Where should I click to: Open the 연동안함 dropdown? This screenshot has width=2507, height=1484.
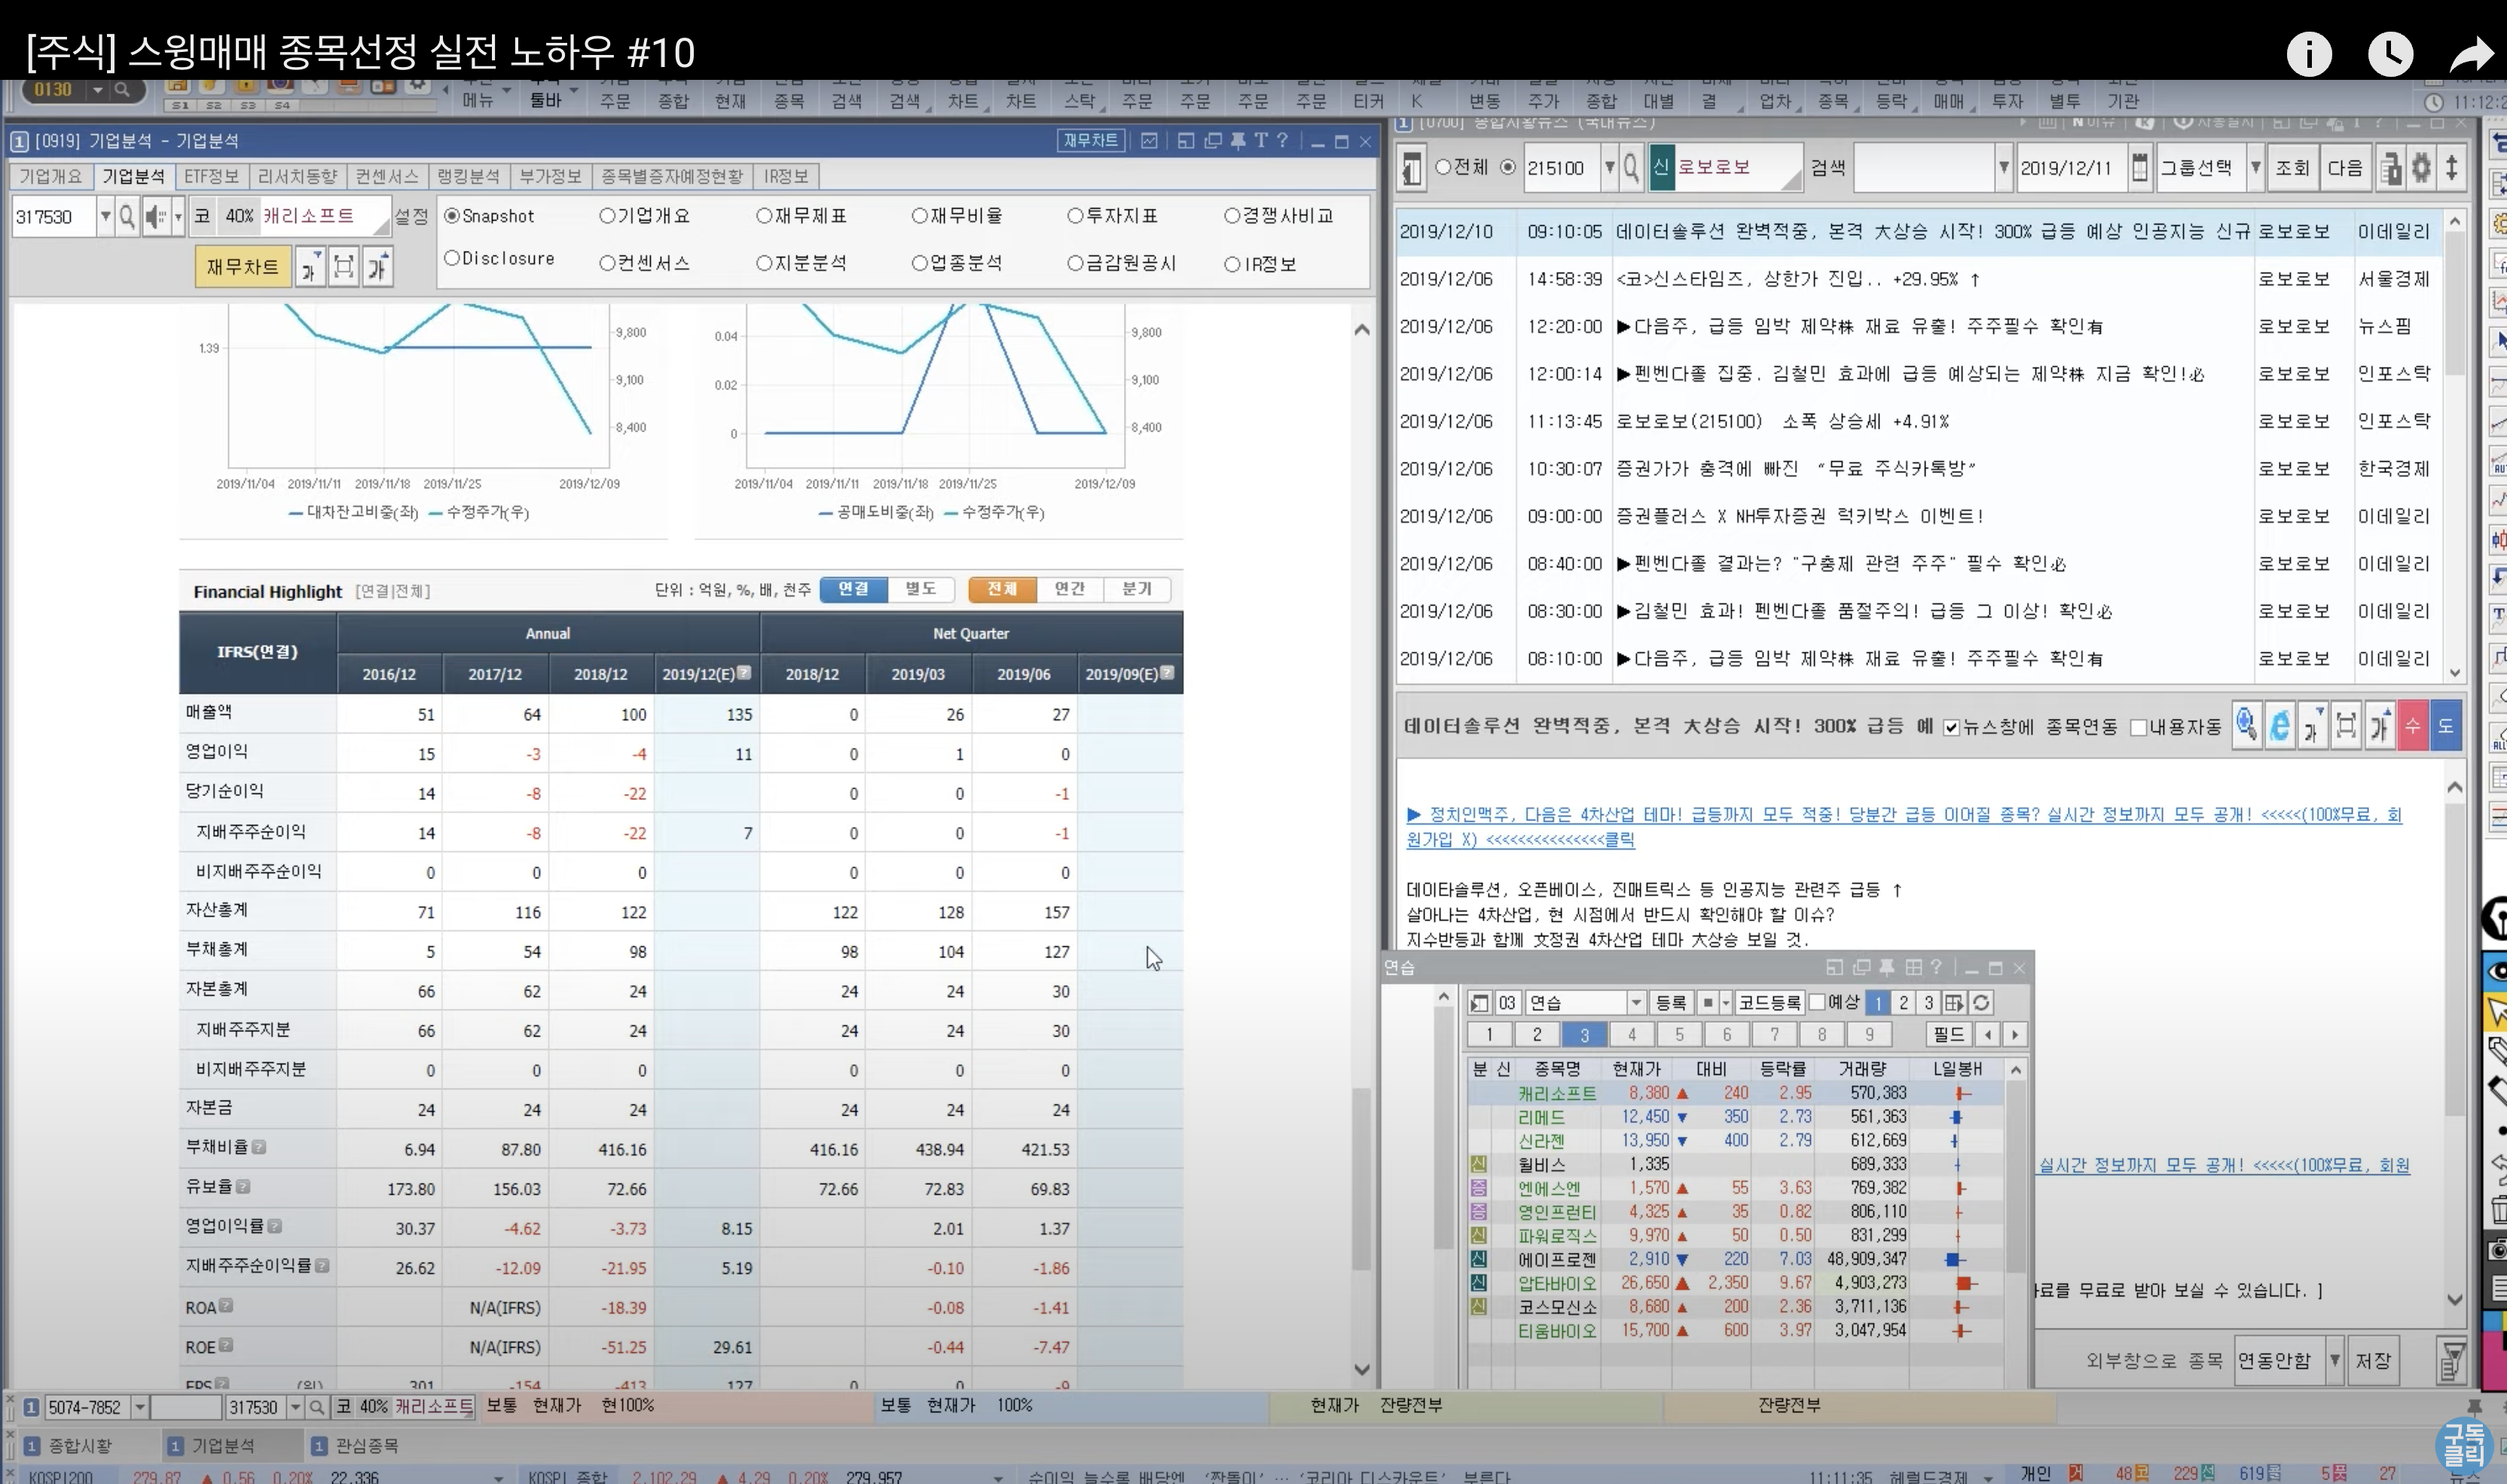(x=2334, y=1360)
